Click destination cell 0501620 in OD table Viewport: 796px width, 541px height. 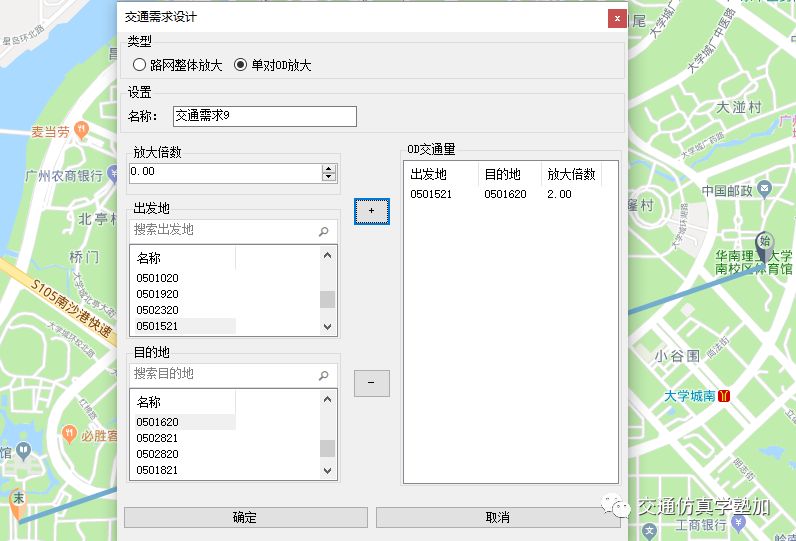[505, 194]
